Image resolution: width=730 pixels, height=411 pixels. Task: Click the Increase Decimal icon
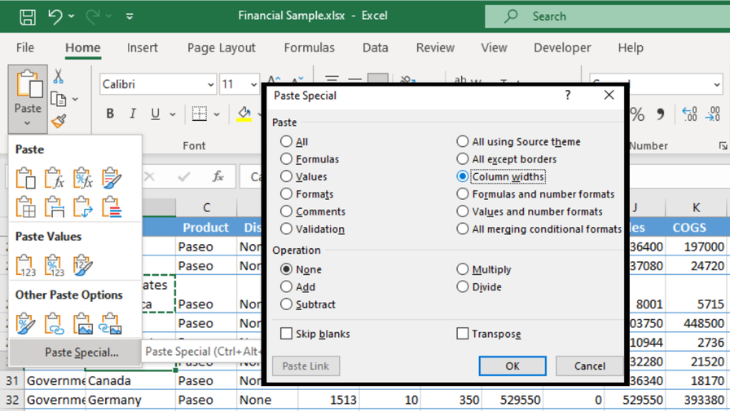[x=689, y=114]
